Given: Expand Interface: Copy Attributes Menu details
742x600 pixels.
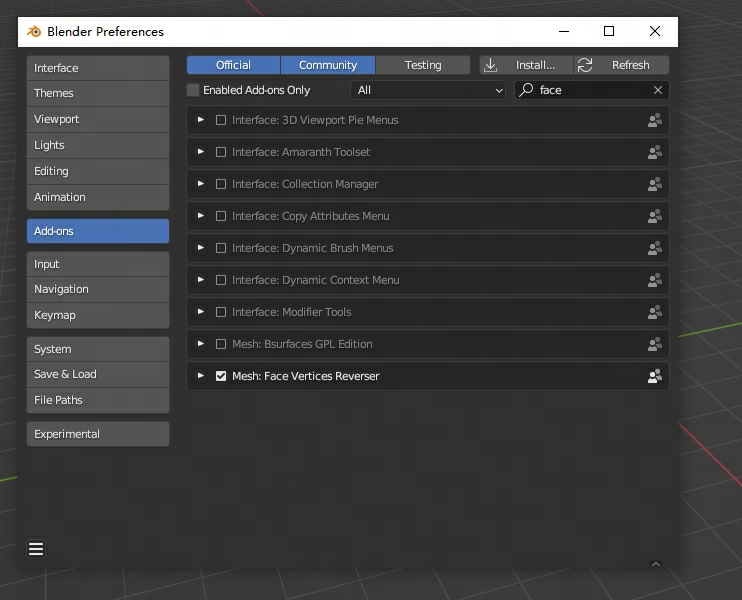Looking at the screenshot, I should 201,216.
